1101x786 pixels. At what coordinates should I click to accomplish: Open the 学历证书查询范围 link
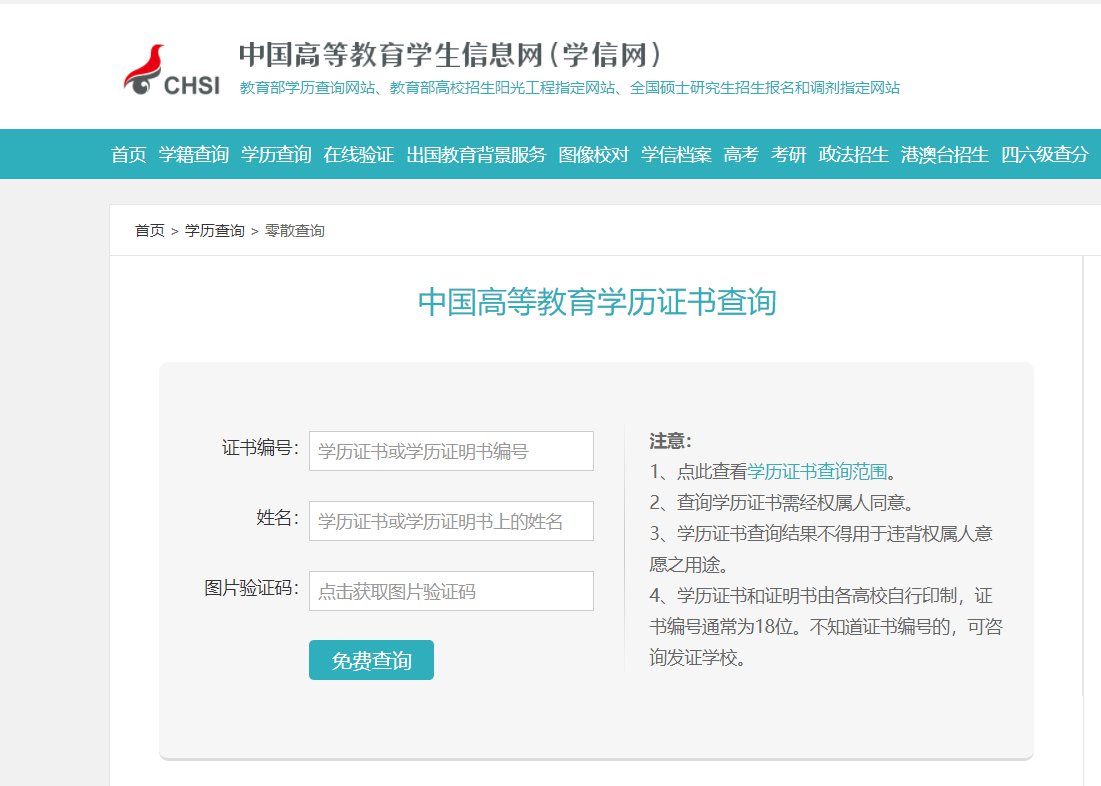[817, 471]
